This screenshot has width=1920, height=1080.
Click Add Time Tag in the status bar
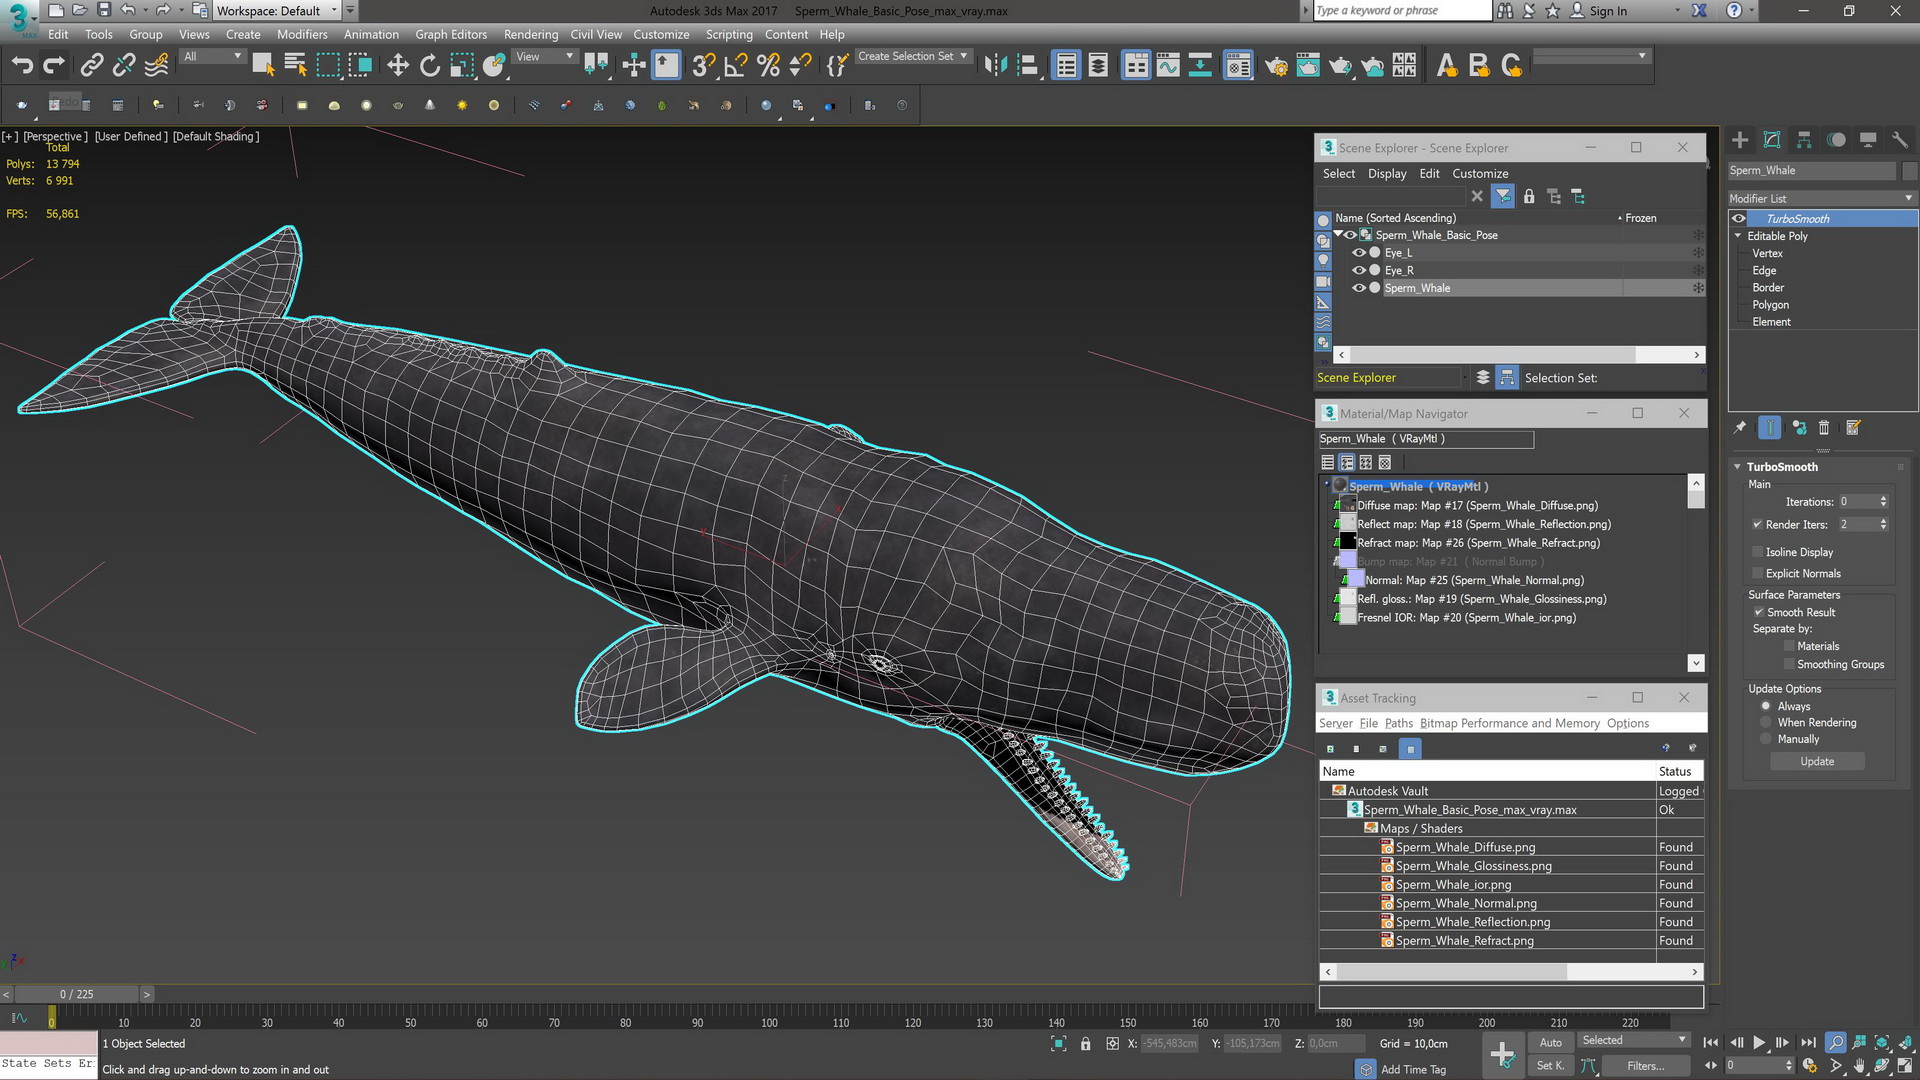pos(1413,1069)
